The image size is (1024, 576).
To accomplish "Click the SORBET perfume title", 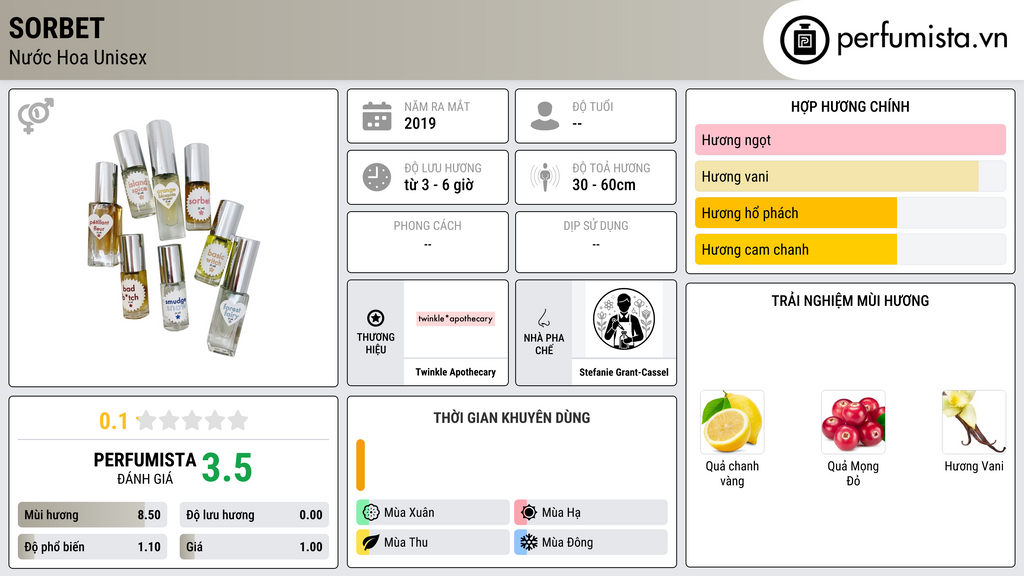I will point(56,28).
